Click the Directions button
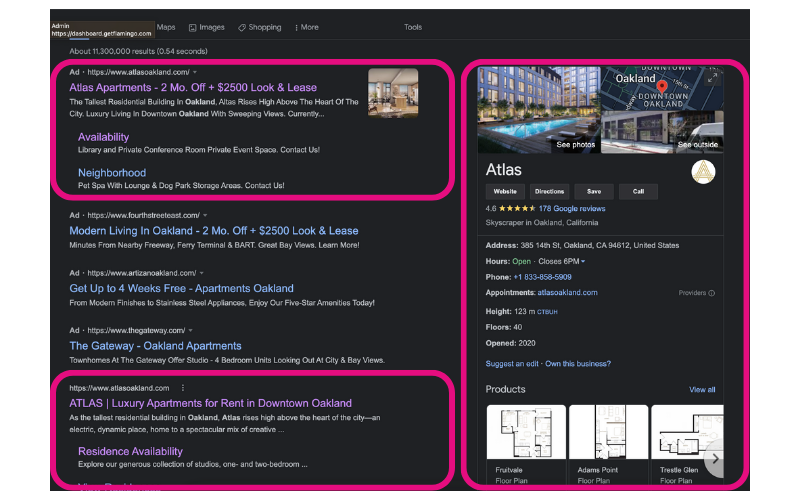The width and height of the screenshot is (800, 500). point(549,191)
